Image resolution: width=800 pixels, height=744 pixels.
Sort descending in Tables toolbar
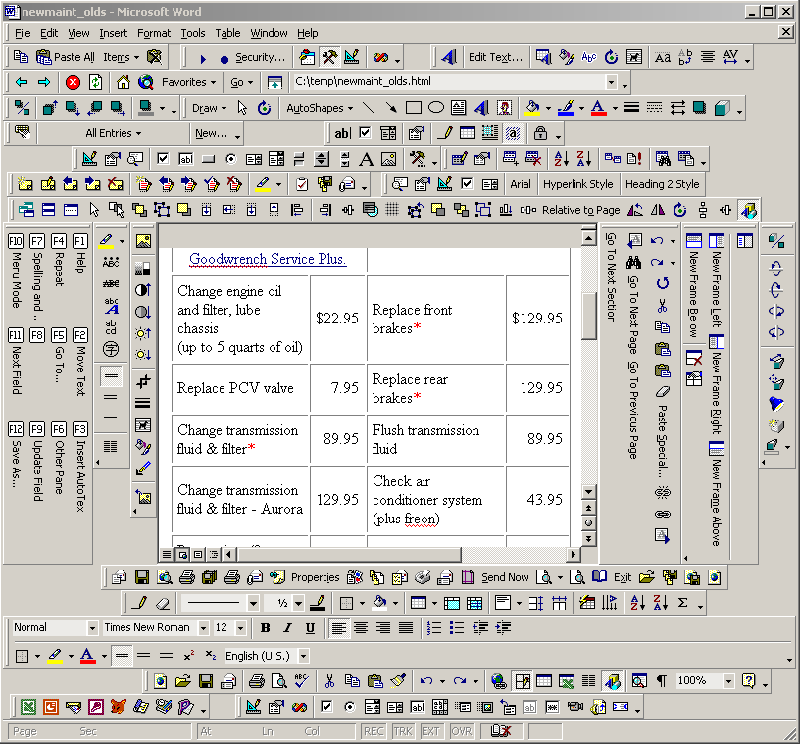tap(661, 603)
